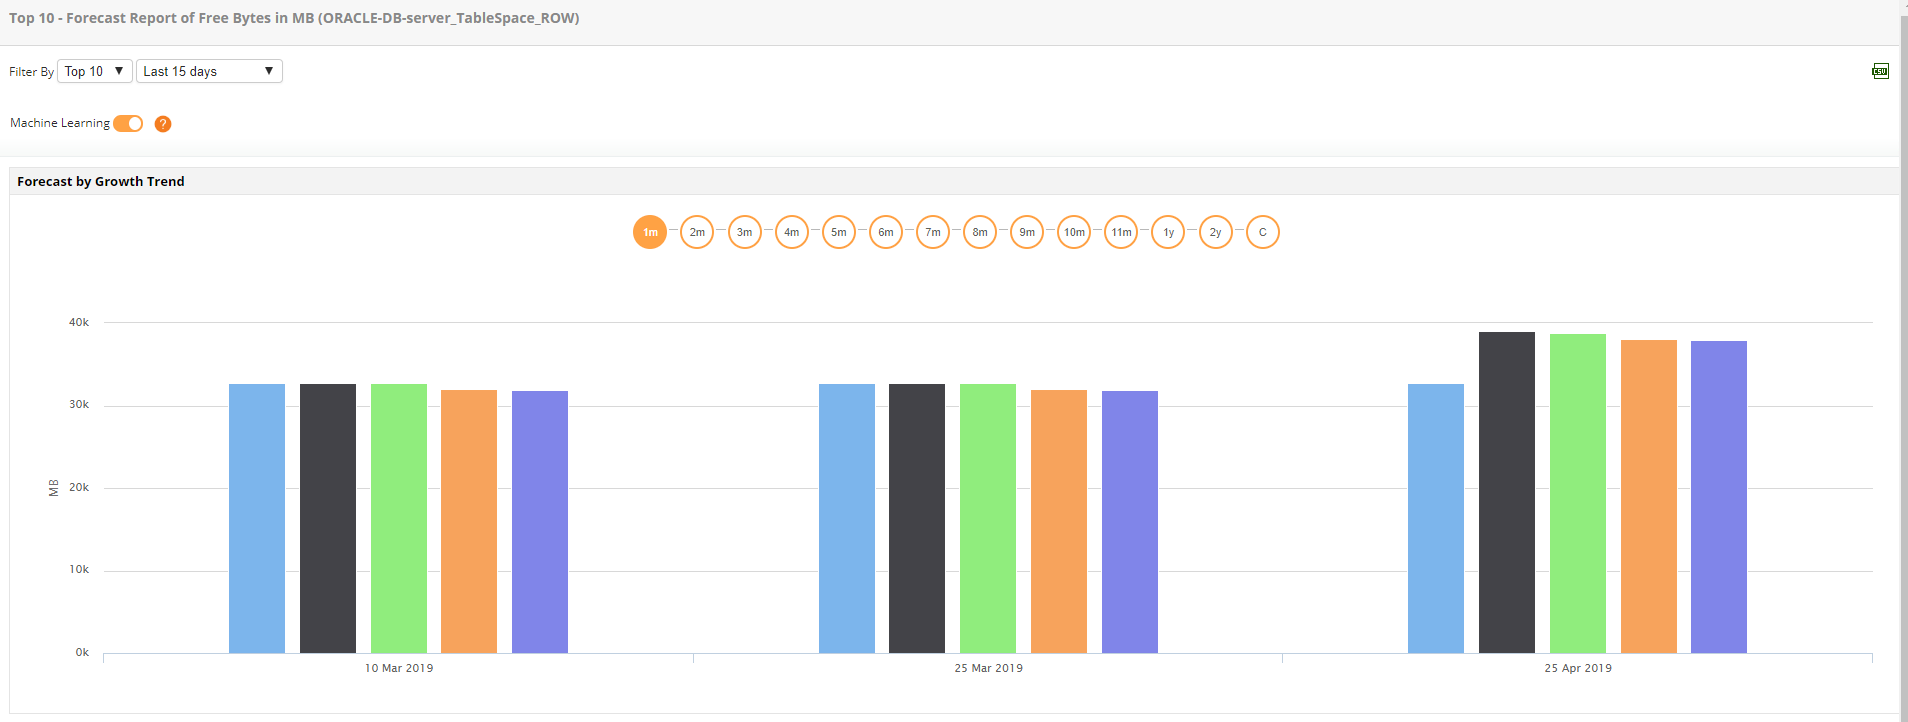Click the 25 Apr 2019 axis label
1908x722 pixels.
click(1578, 668)
